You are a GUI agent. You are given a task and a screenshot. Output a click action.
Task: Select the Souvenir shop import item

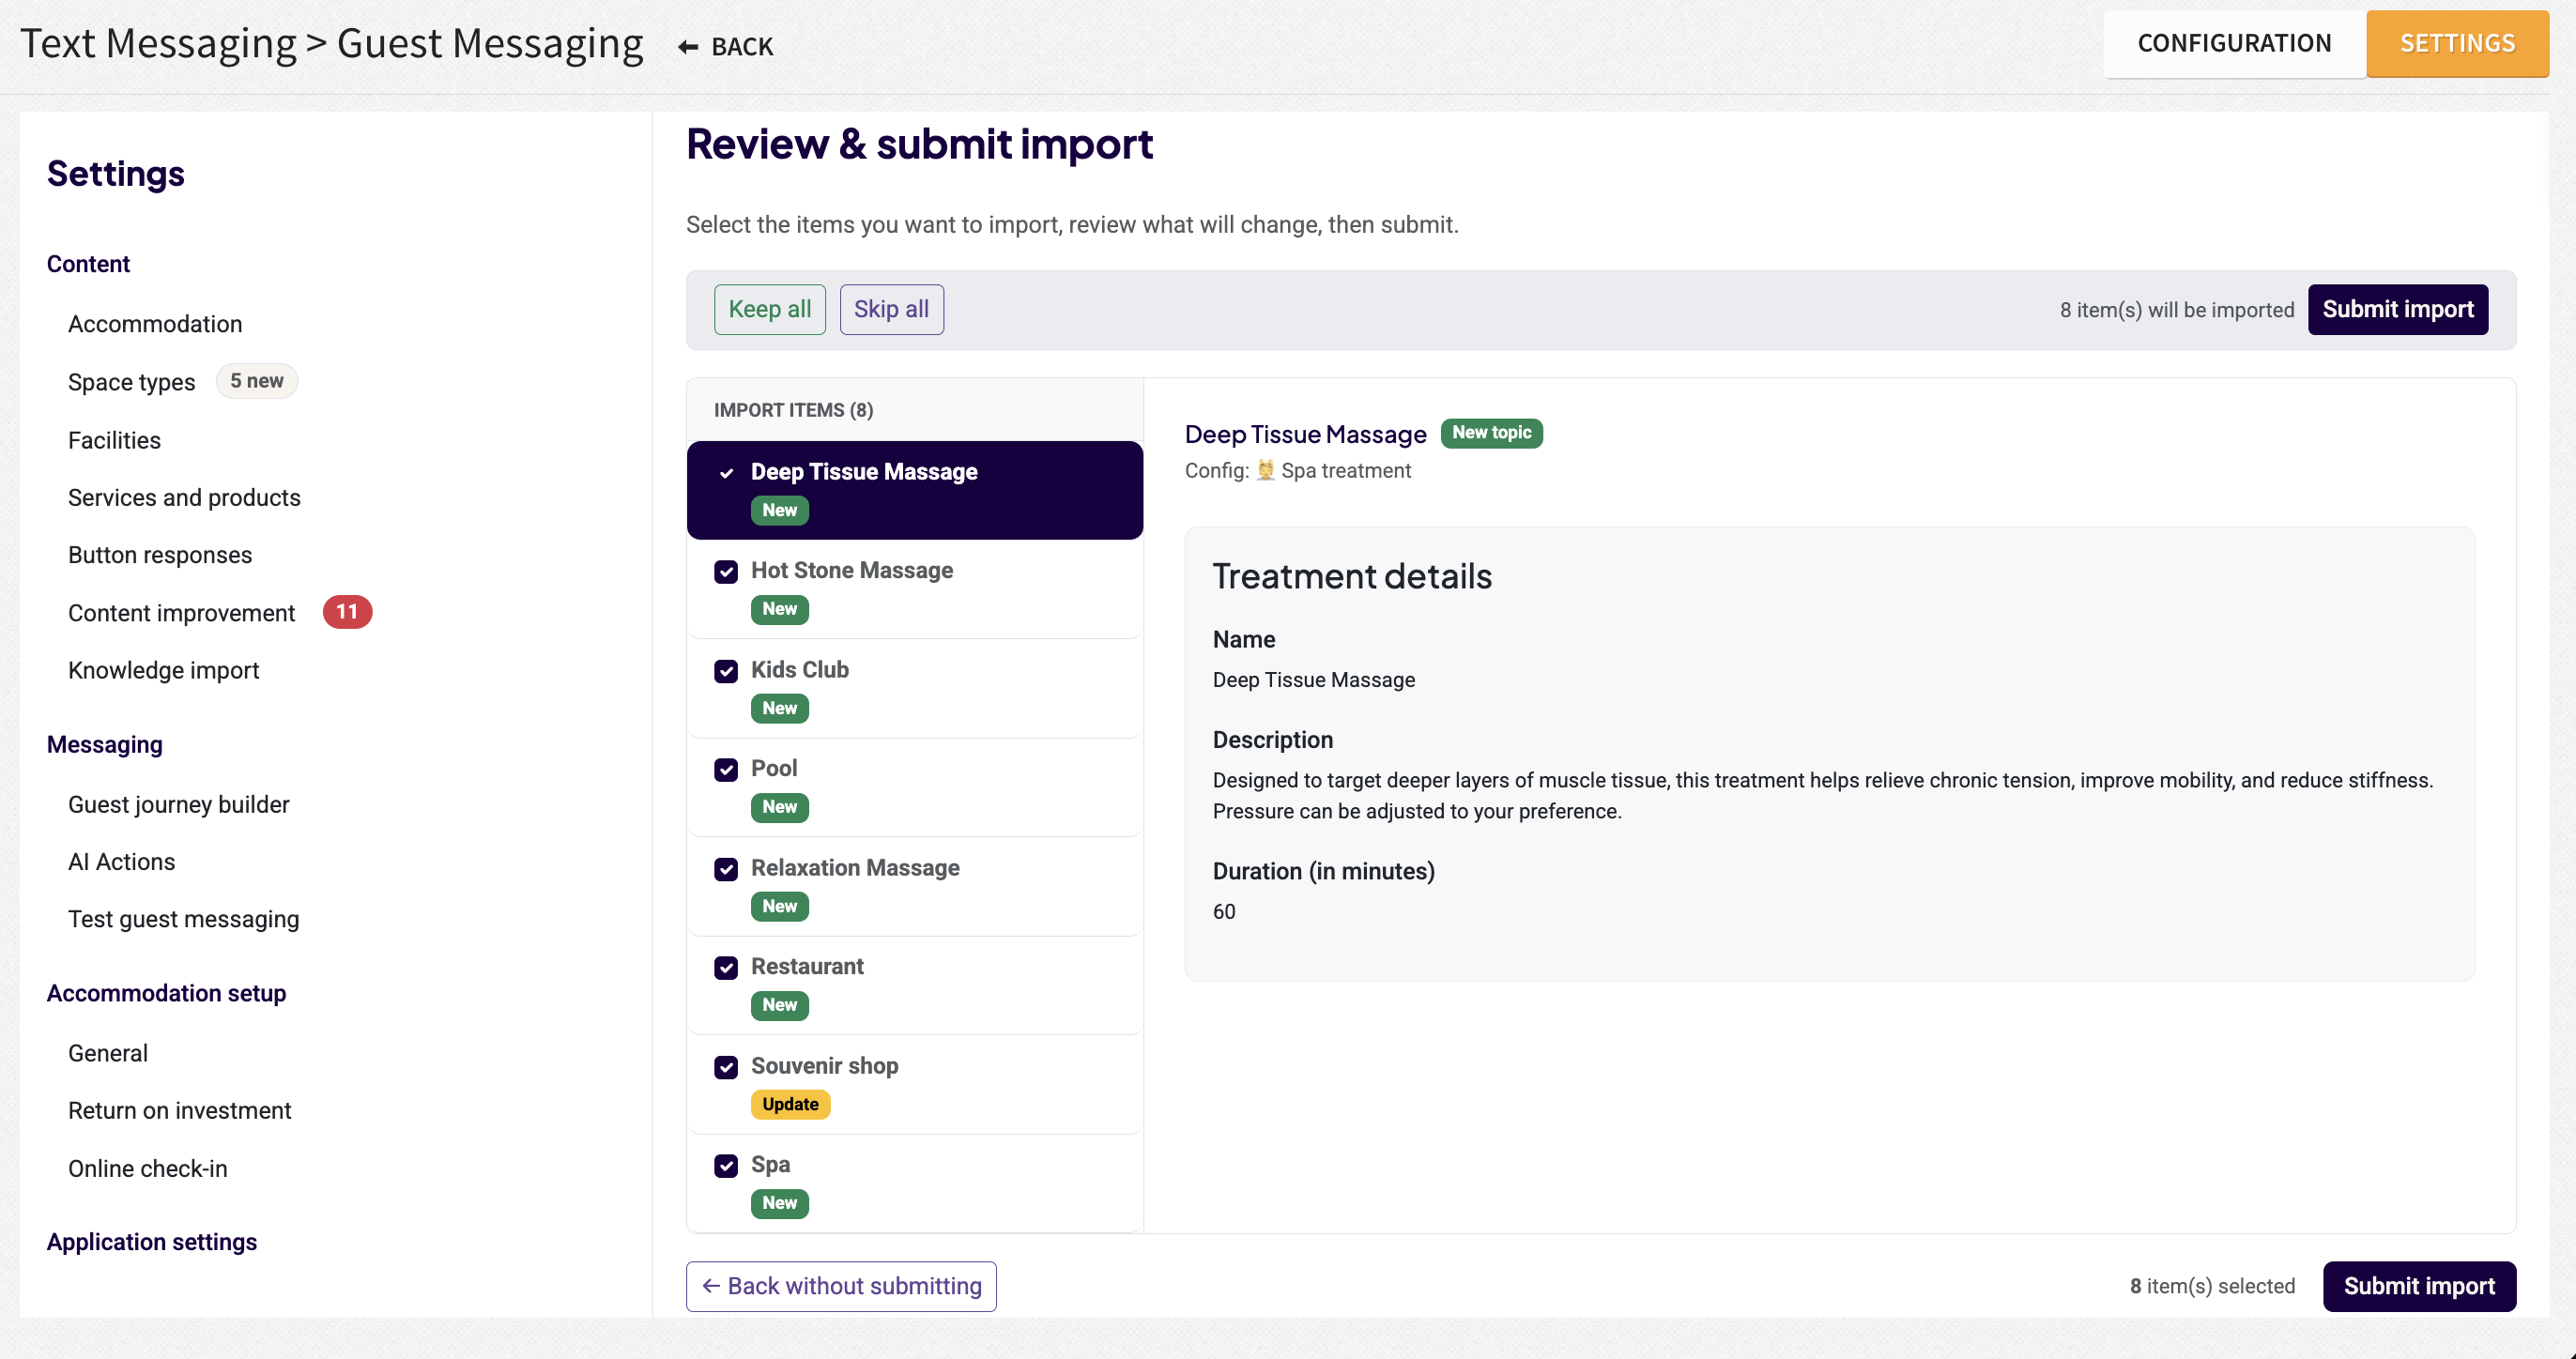tap(914, 1084)
